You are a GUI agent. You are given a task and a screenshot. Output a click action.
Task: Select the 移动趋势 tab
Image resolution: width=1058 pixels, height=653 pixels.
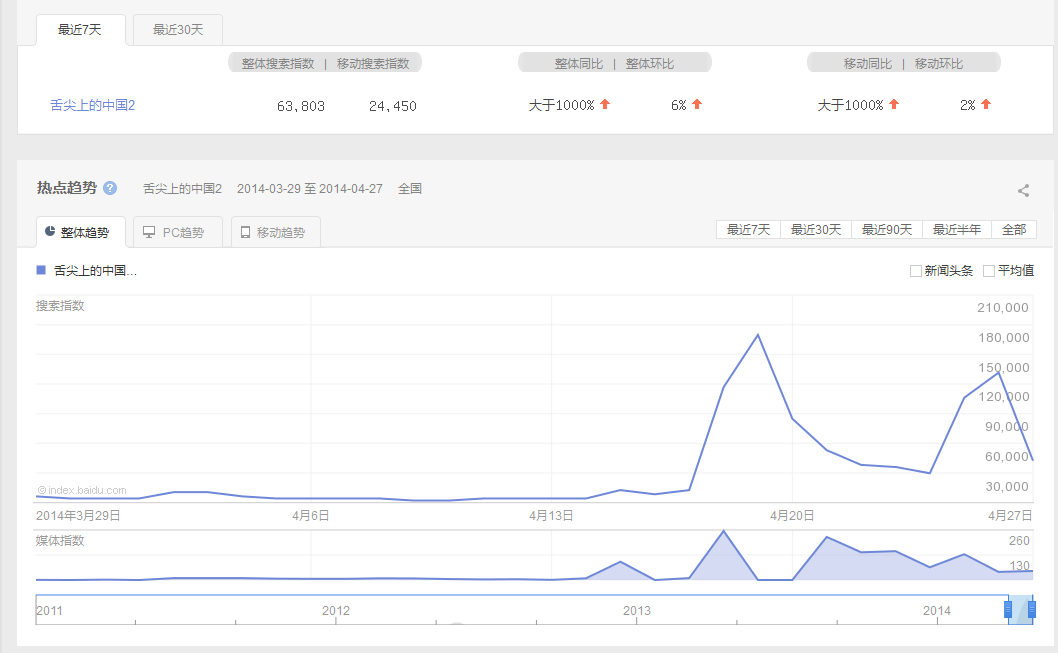(275, 232)
